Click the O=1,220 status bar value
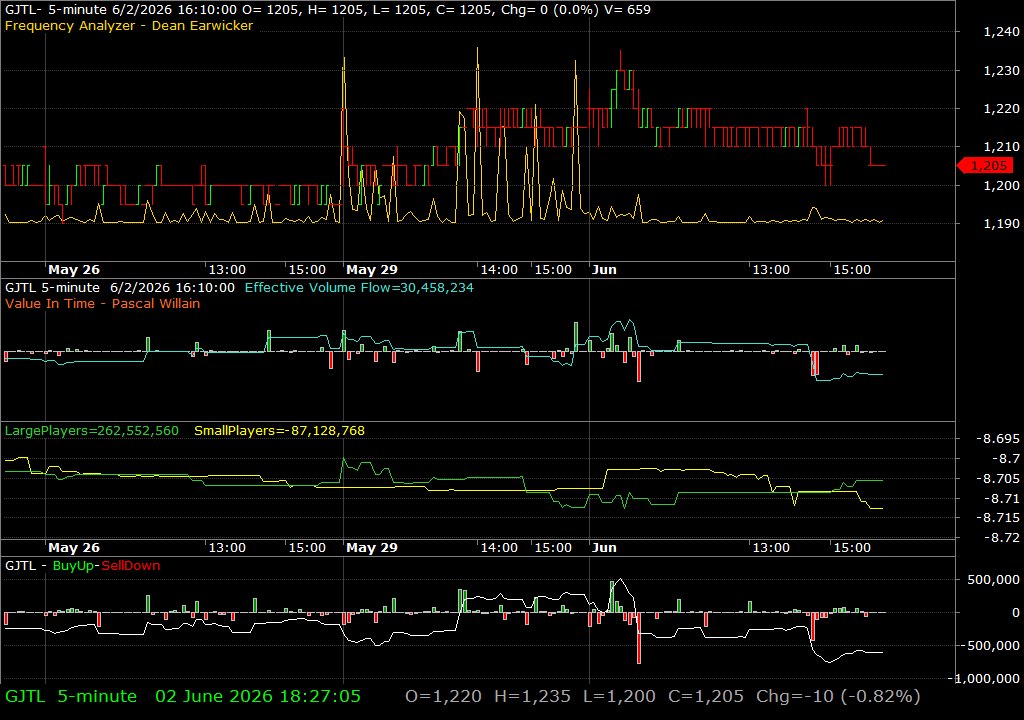The image size is (1024, 720). click(x=443, y=696)
